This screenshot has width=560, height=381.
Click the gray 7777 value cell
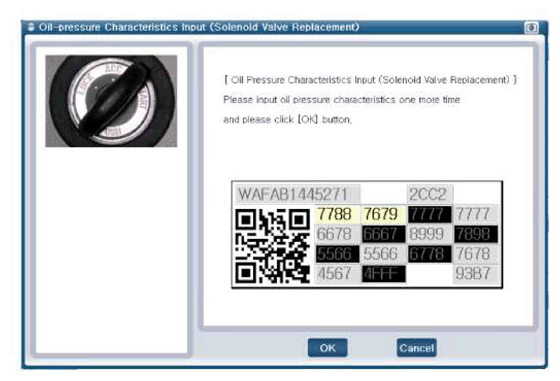[476, 214]
